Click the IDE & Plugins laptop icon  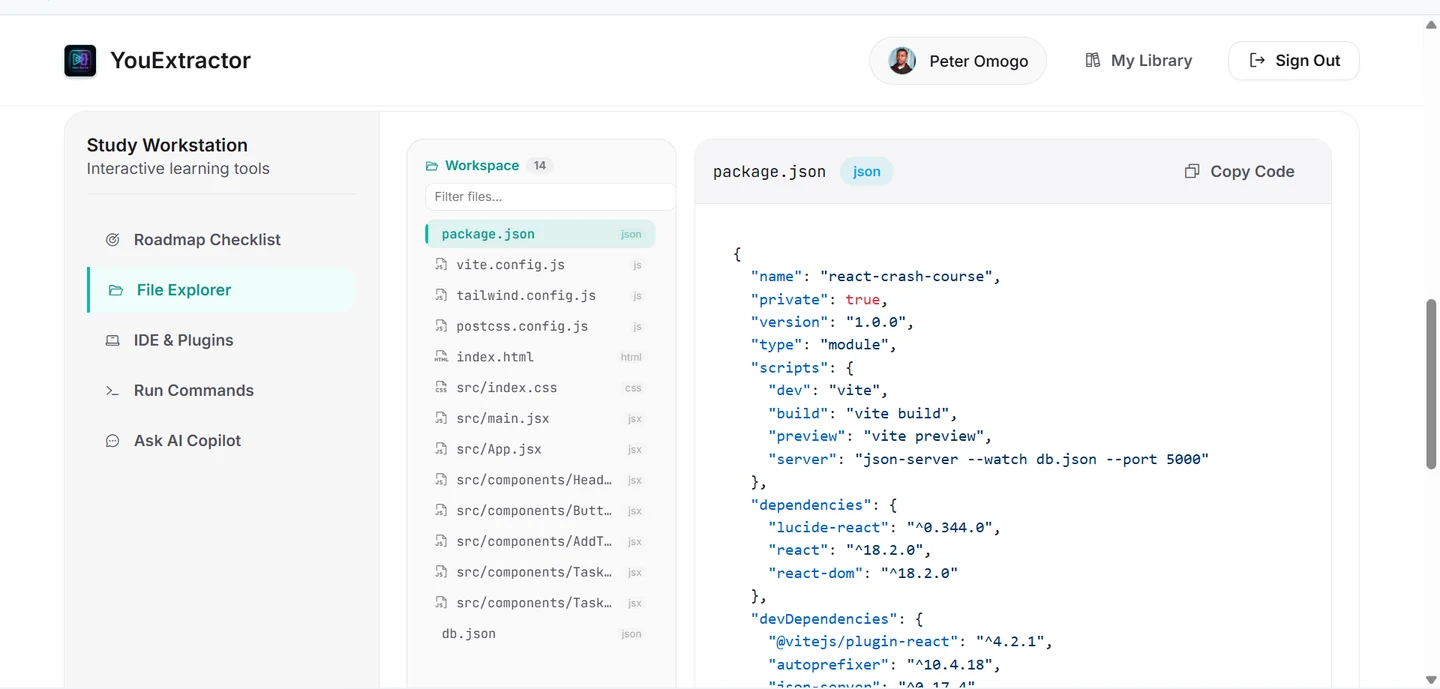pos(113,340)
